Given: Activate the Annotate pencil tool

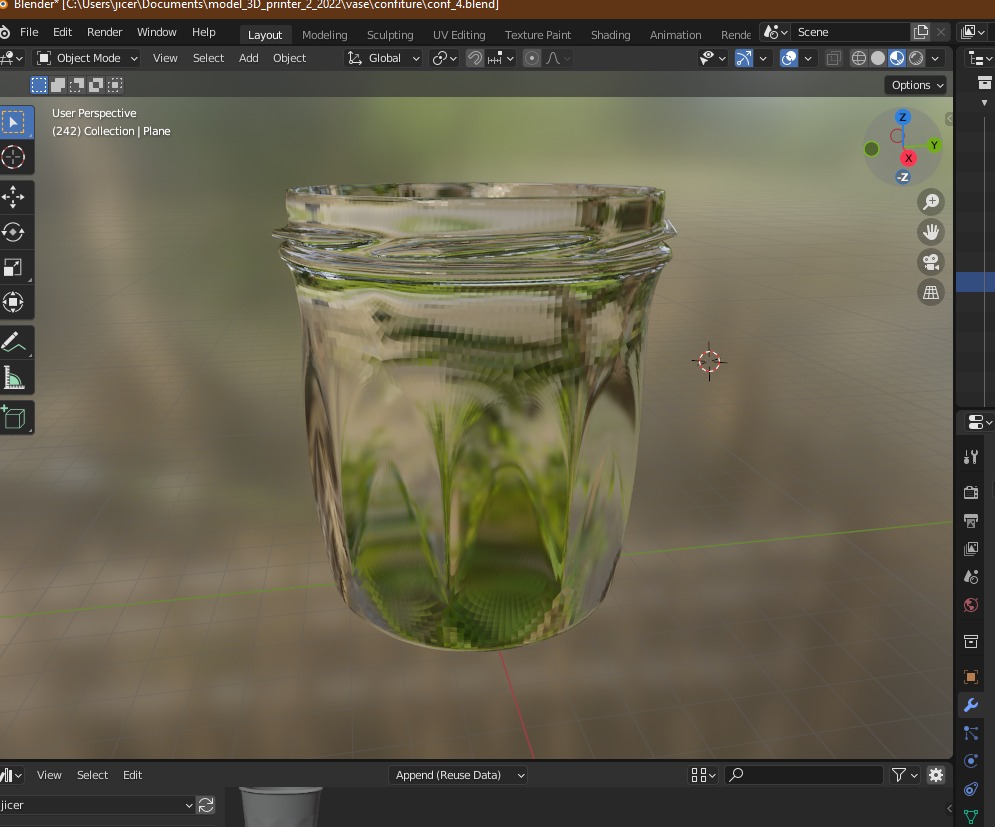Looking at the screenshot, I should [x=14, y=342].
